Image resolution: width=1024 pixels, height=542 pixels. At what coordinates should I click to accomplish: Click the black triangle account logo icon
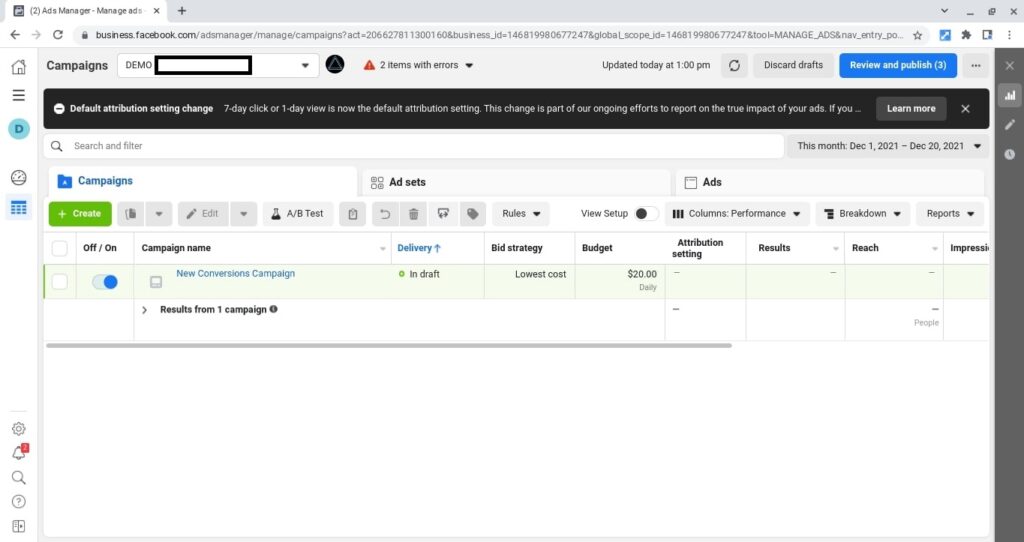[335, 65]
